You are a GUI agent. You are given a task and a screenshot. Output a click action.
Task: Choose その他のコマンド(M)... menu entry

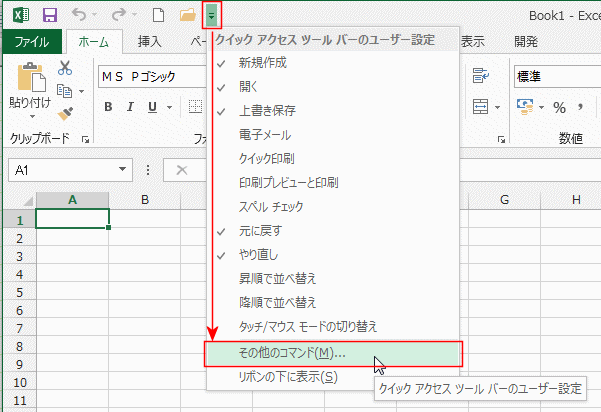(x=333, y=353)
